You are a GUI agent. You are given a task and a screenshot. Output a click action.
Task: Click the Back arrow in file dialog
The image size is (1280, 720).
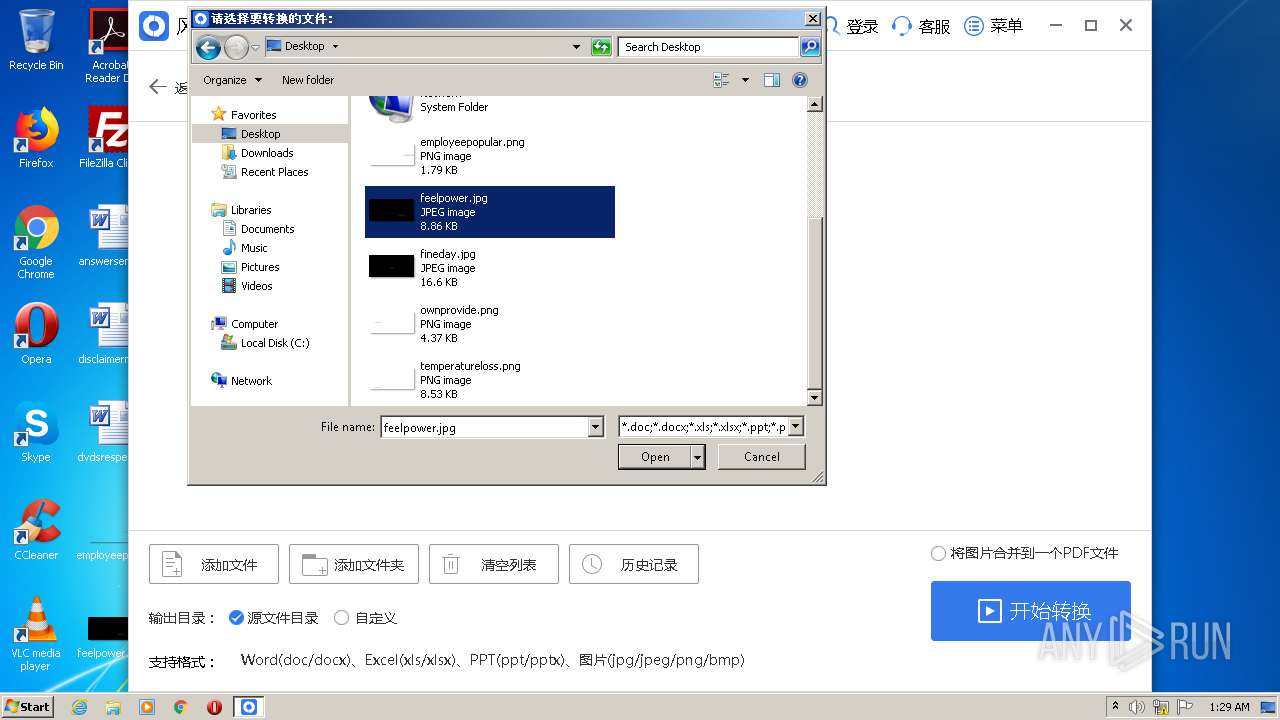(208, 47)
